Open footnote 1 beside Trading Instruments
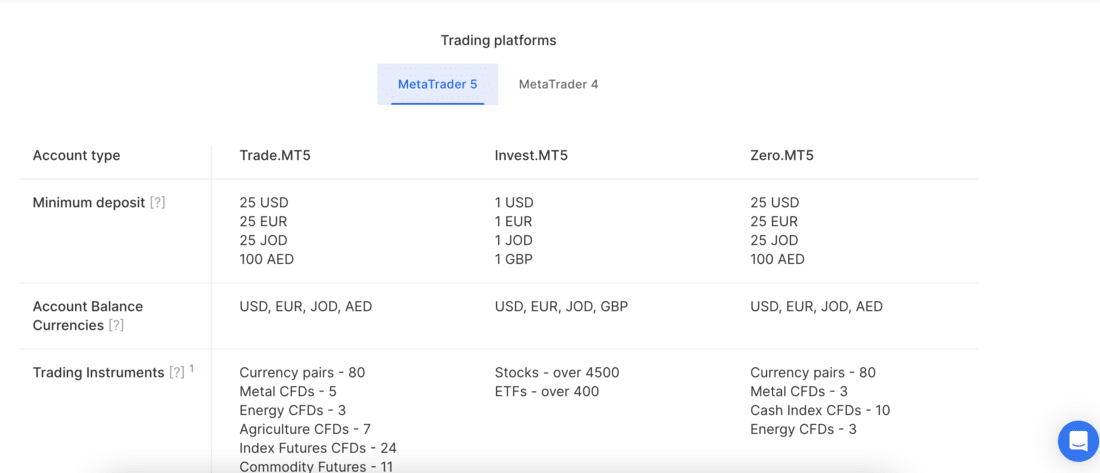This screenshot has height=473, width=1100. click(192, 368)
